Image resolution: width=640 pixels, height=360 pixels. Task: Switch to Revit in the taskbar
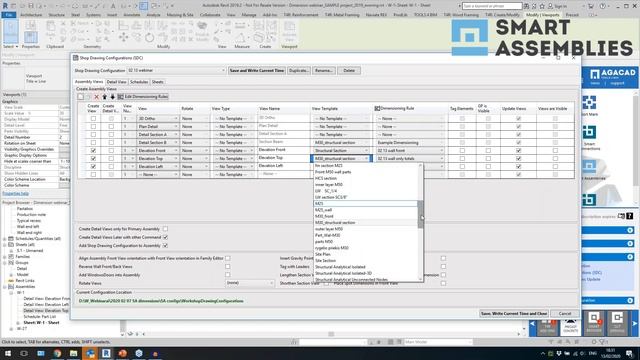(106, 353)
